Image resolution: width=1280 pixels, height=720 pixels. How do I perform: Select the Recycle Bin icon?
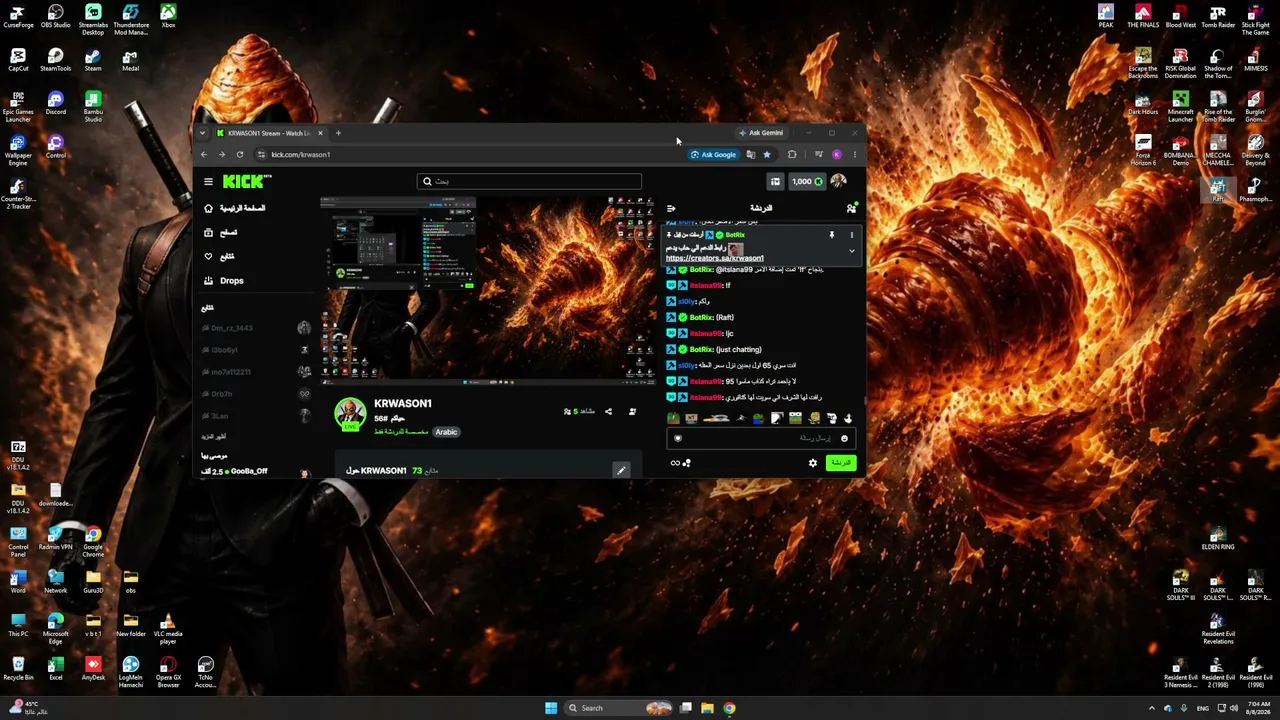coord(18,668)
